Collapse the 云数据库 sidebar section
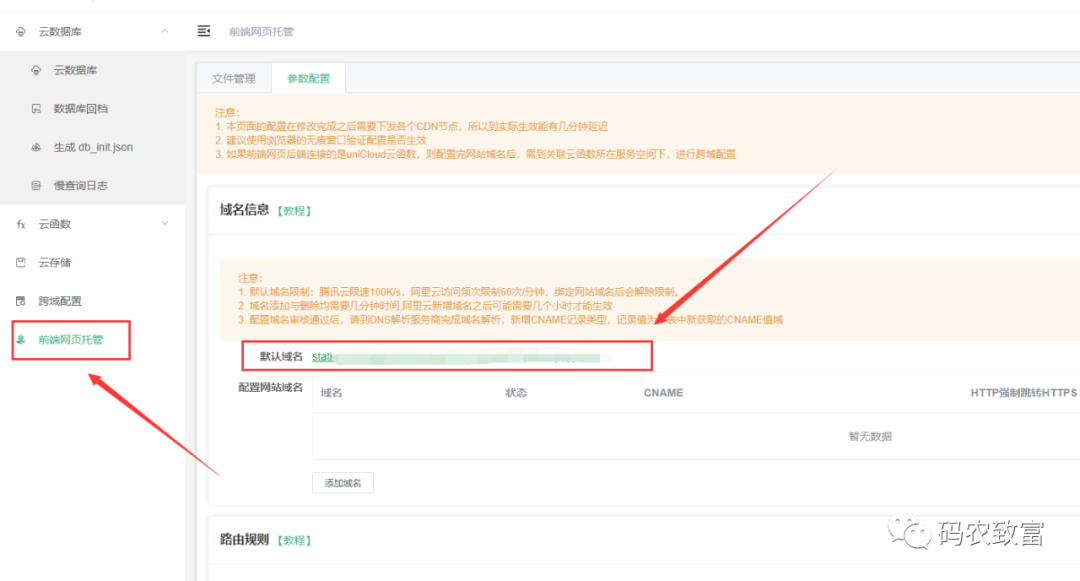This screenshot has width=1080, height=581. pyautogui.click(x=165, y=31)
